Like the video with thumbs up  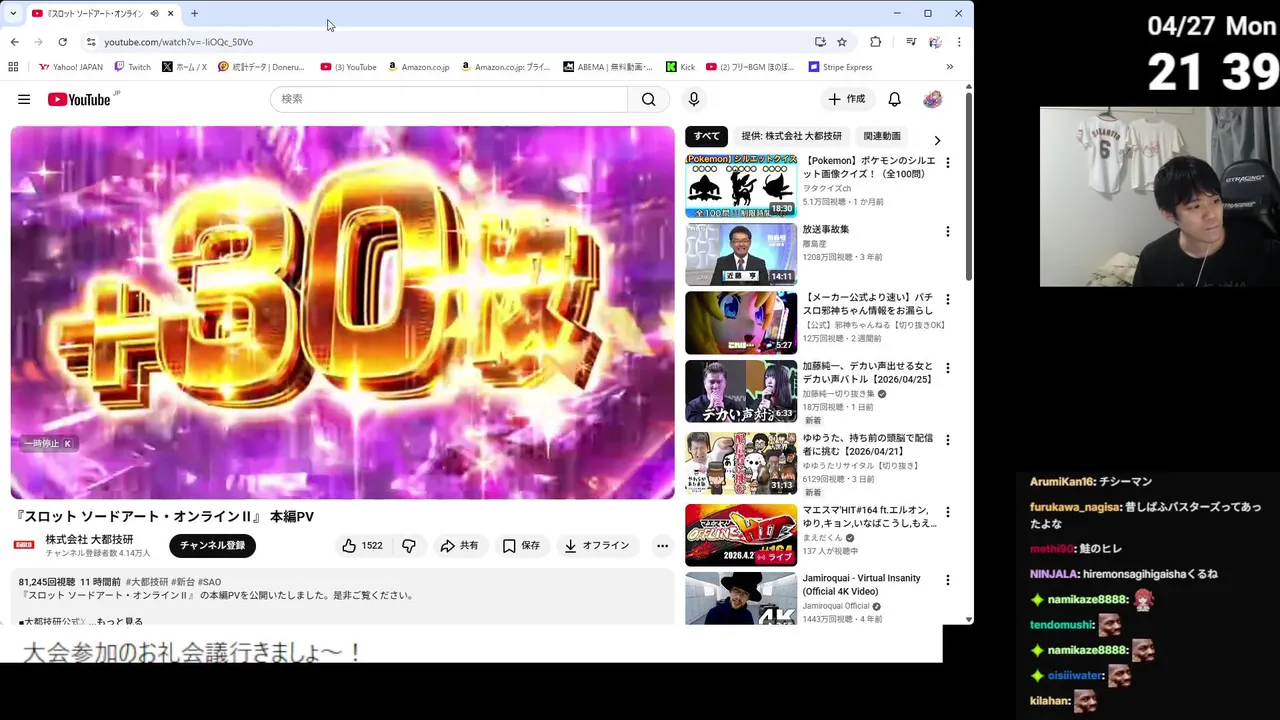(x=362, y=546)
